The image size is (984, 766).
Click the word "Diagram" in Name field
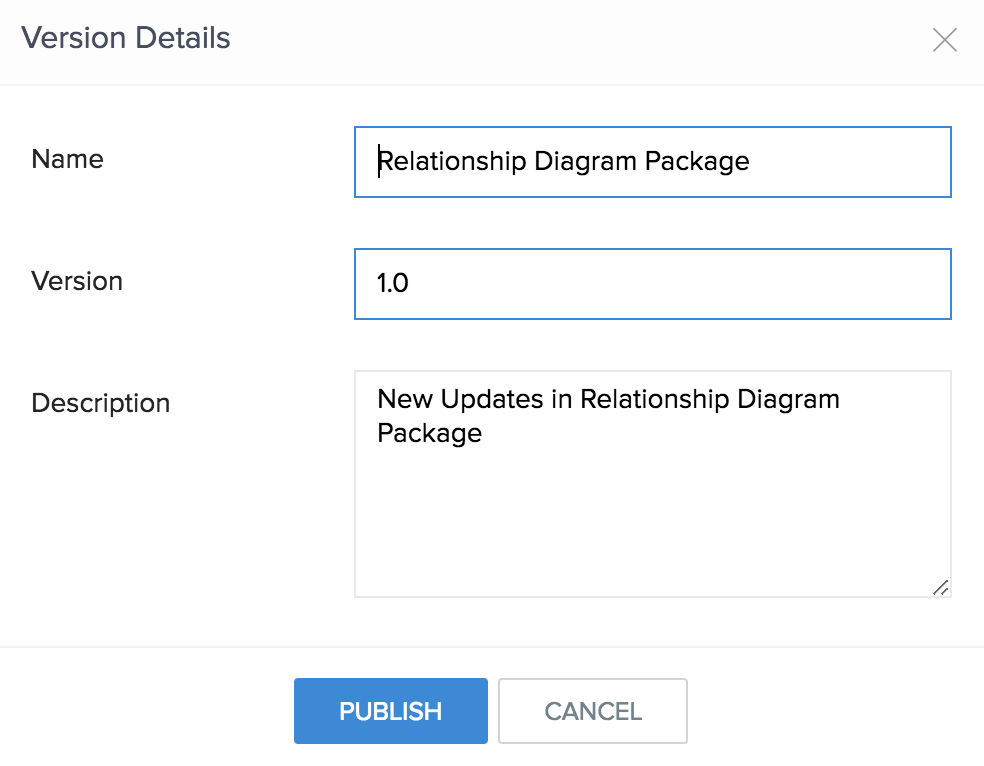585,161
